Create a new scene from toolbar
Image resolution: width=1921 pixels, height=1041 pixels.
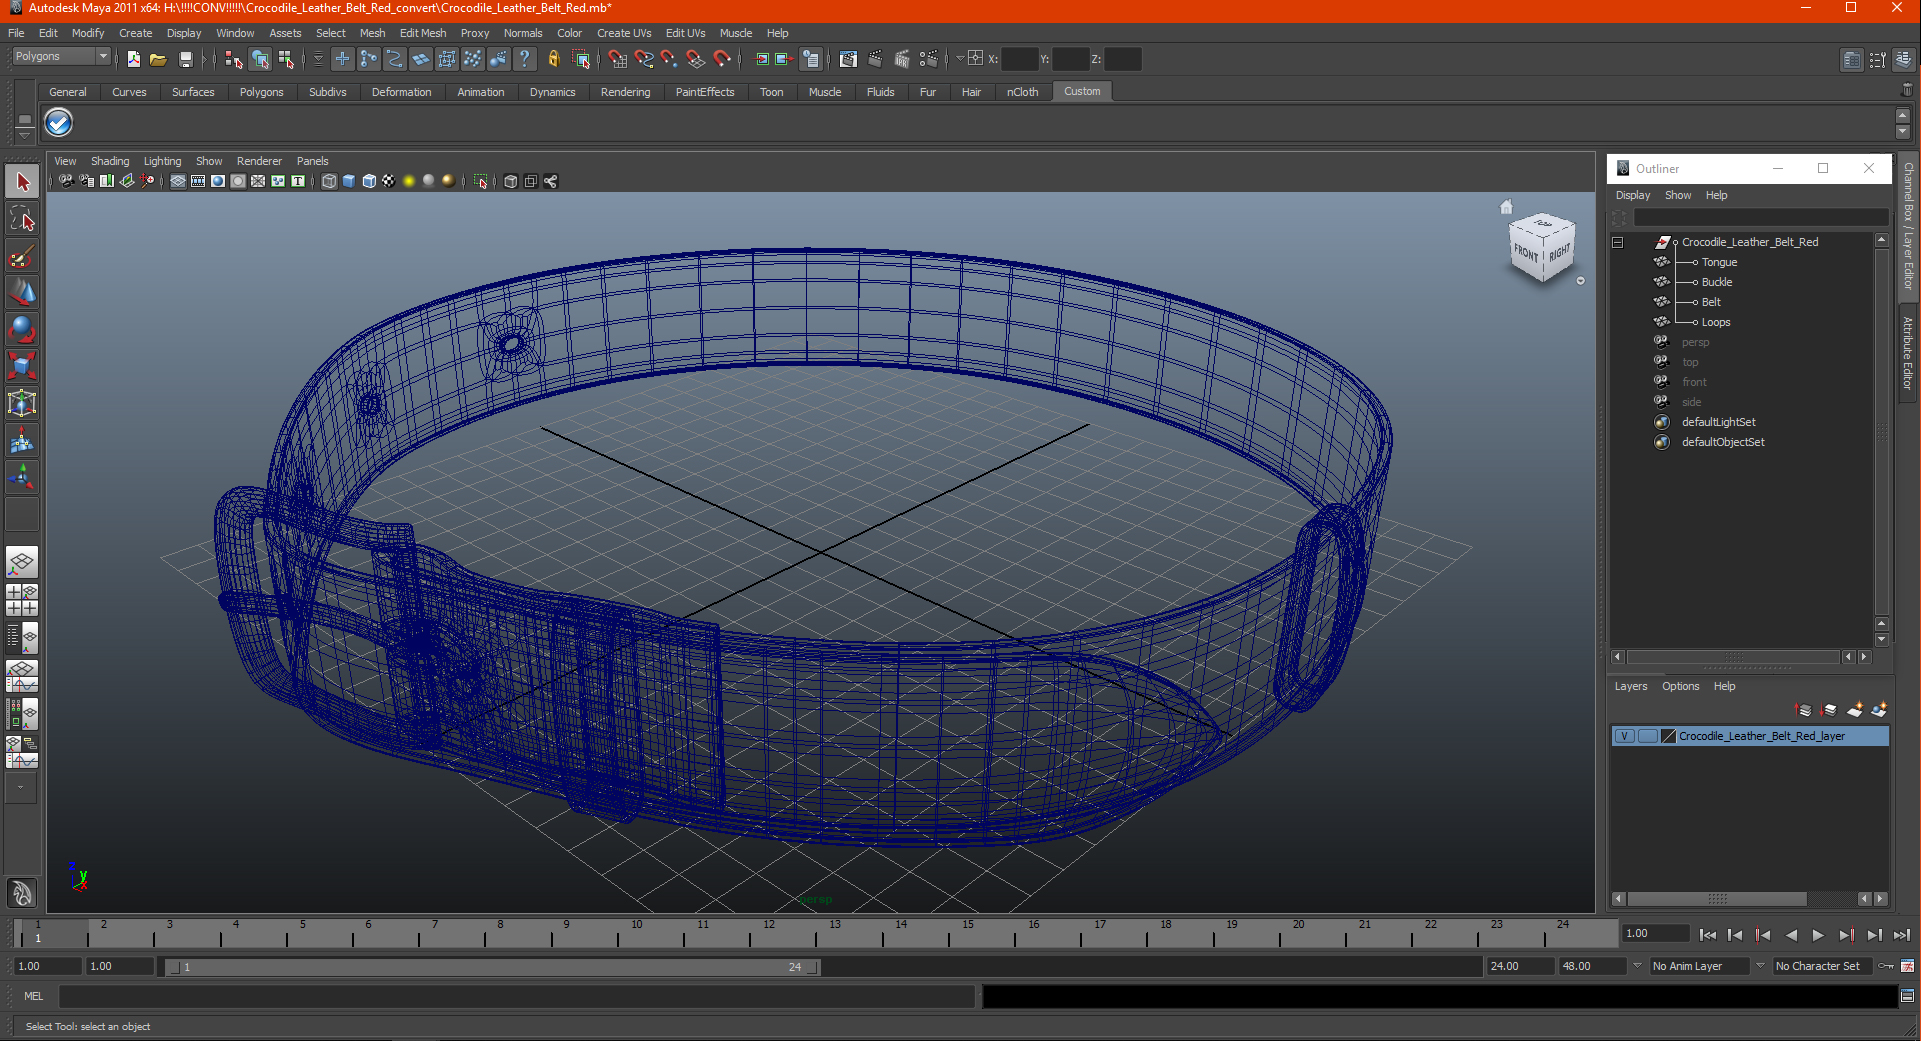[x=133, y=59]
